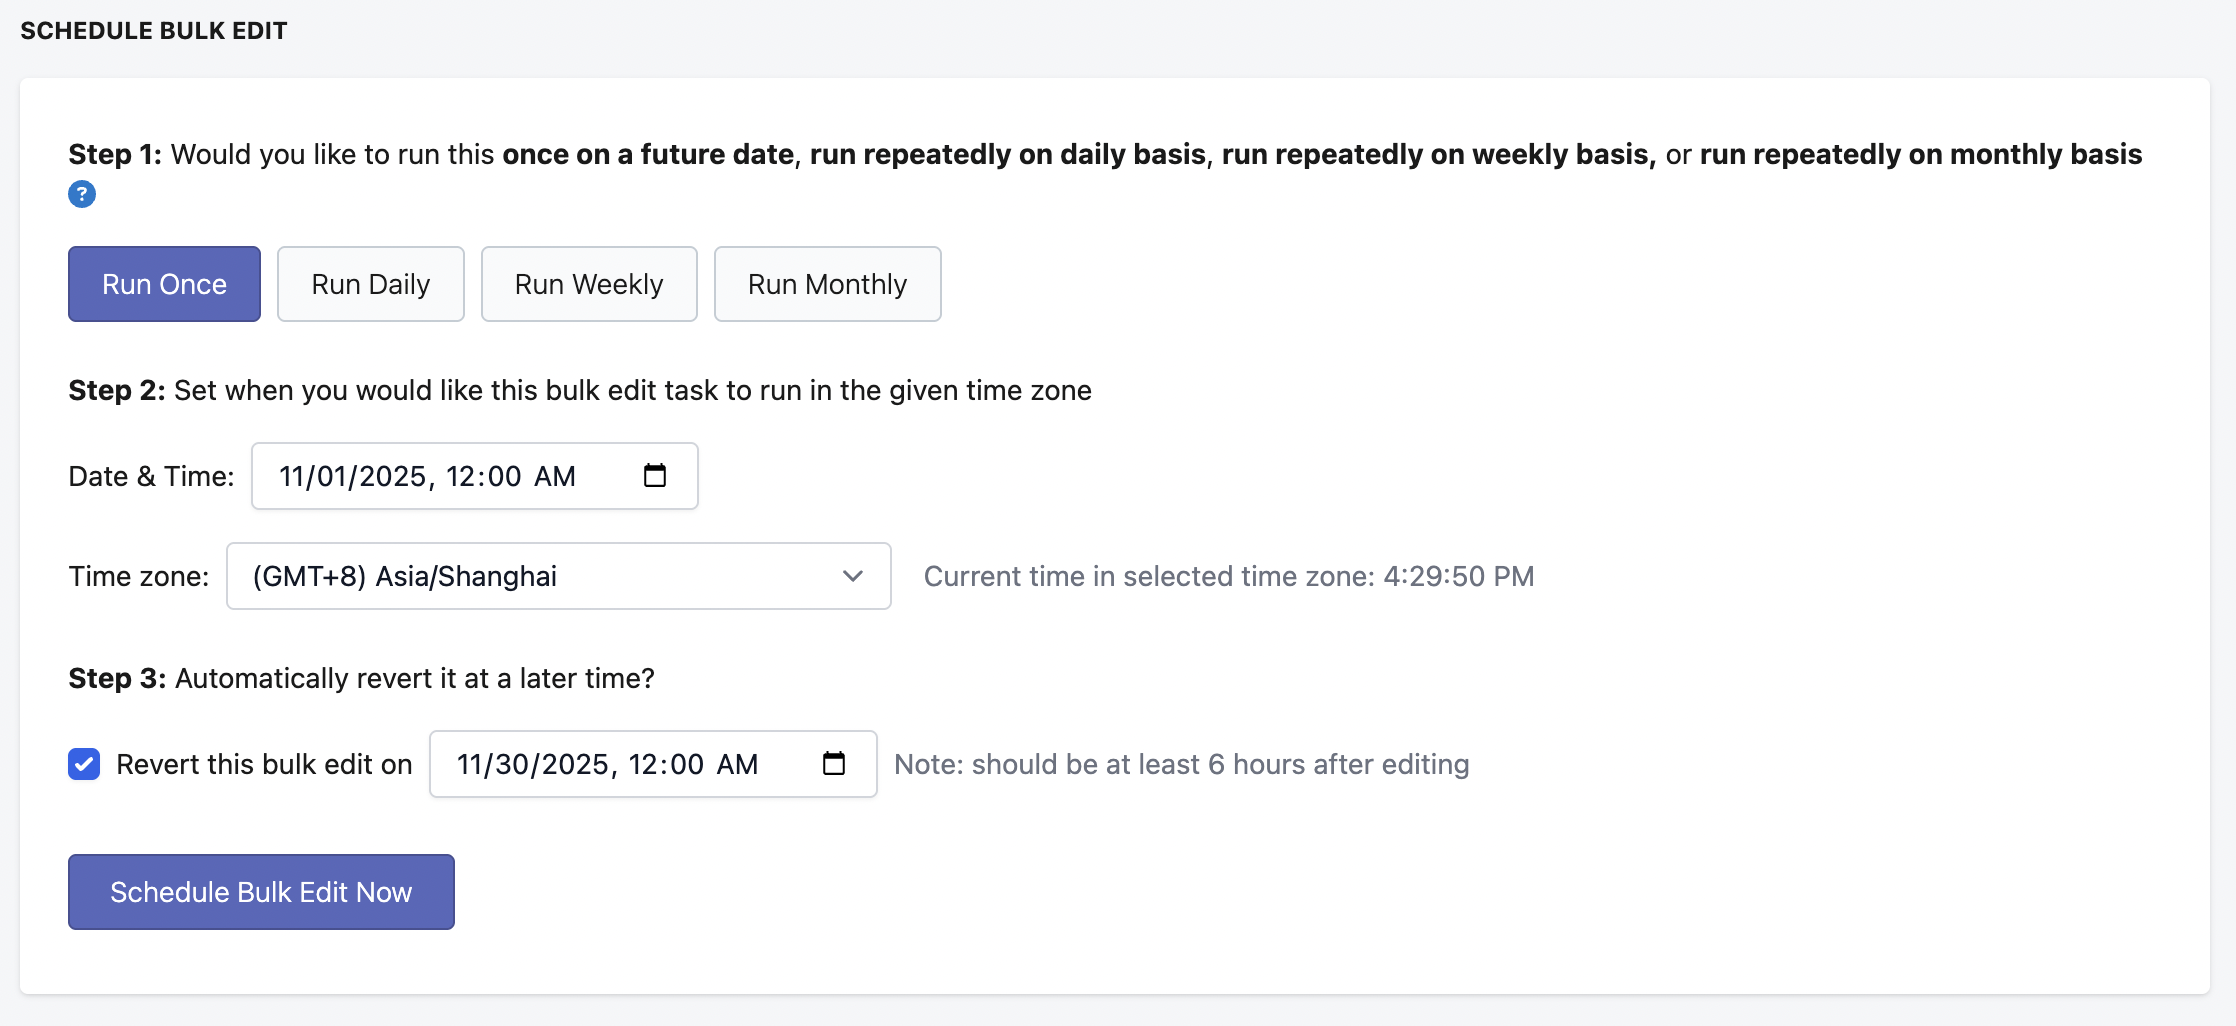Click AM segment in Date & Time field
Image resolution: width=2236 pixels, height=1026 pixels.
(555, 476)
